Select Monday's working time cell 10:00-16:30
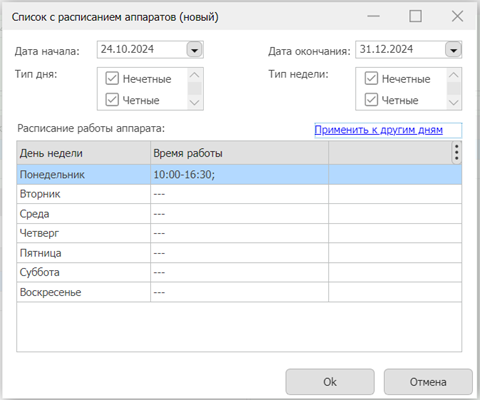The image size is (480, 400). (239, 175)
